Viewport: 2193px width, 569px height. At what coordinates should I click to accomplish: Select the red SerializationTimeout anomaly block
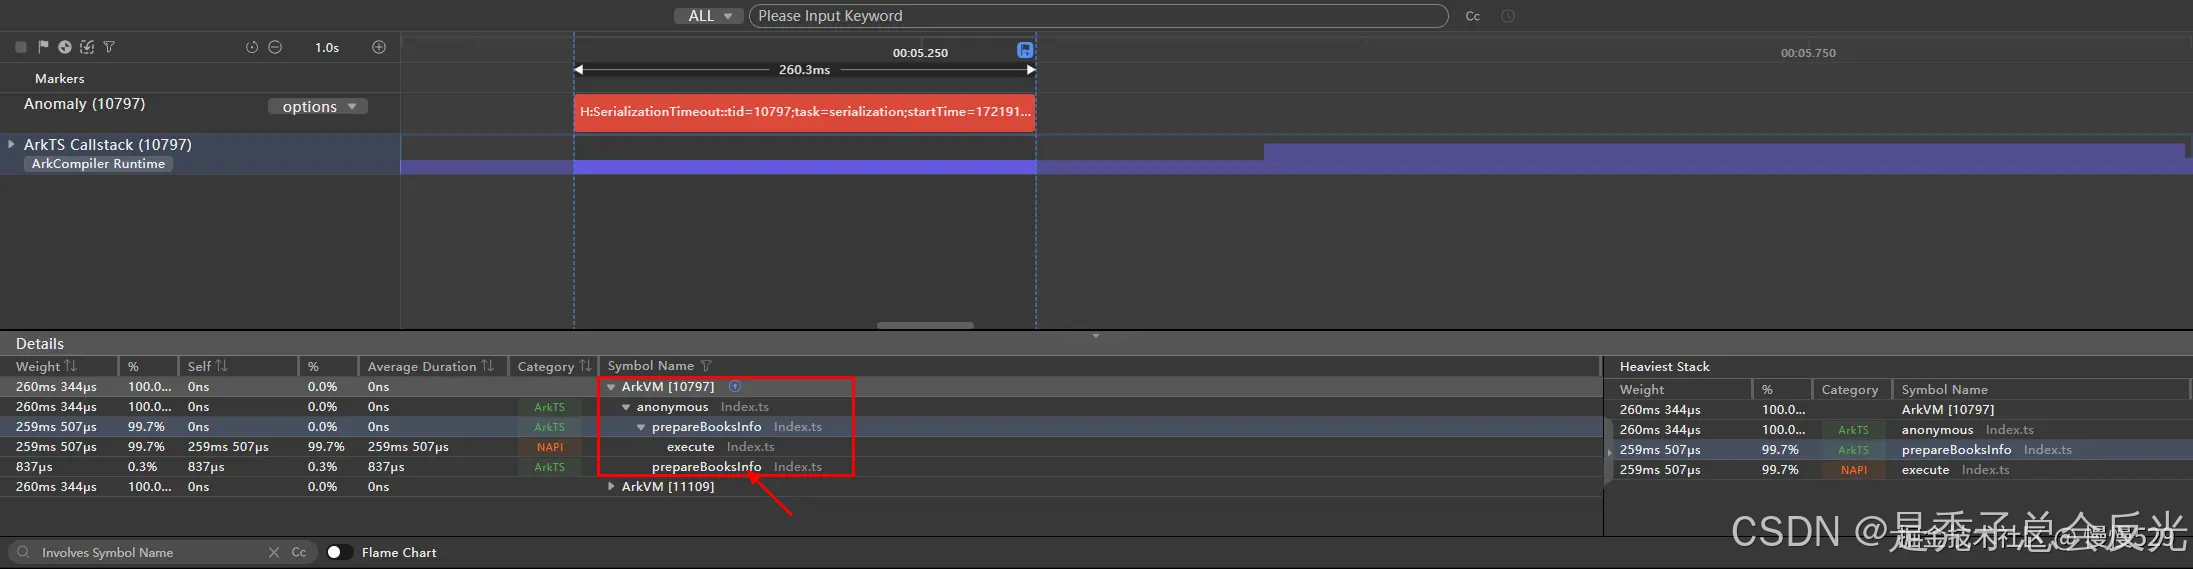[x=805, y=112]
